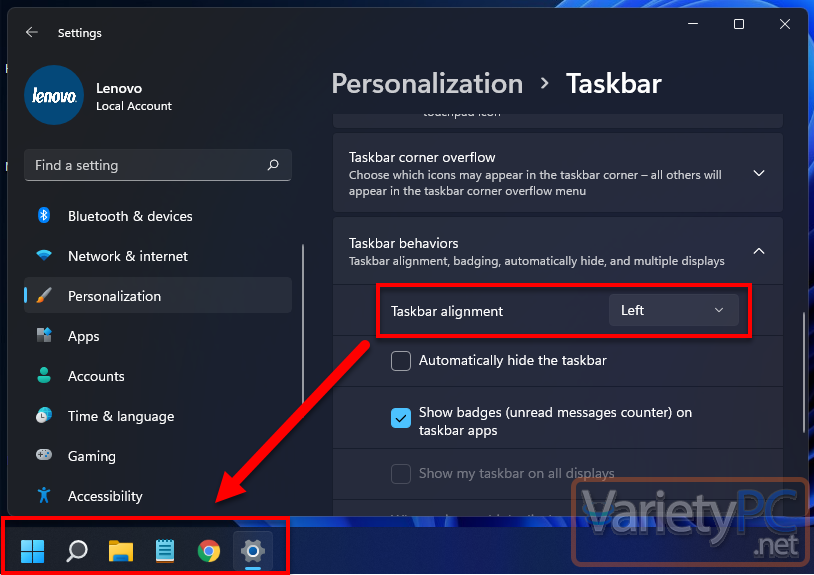Image resolution: width=814 pixels, height=575 pixels.
Task: Open taskbar Search magnifier icon
Action: 77,550
